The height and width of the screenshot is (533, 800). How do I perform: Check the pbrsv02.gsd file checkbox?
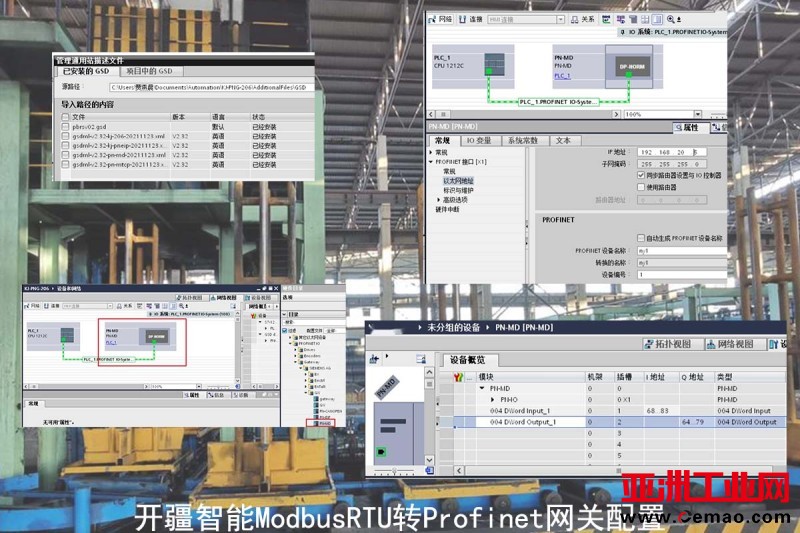(x=65, y=126)
